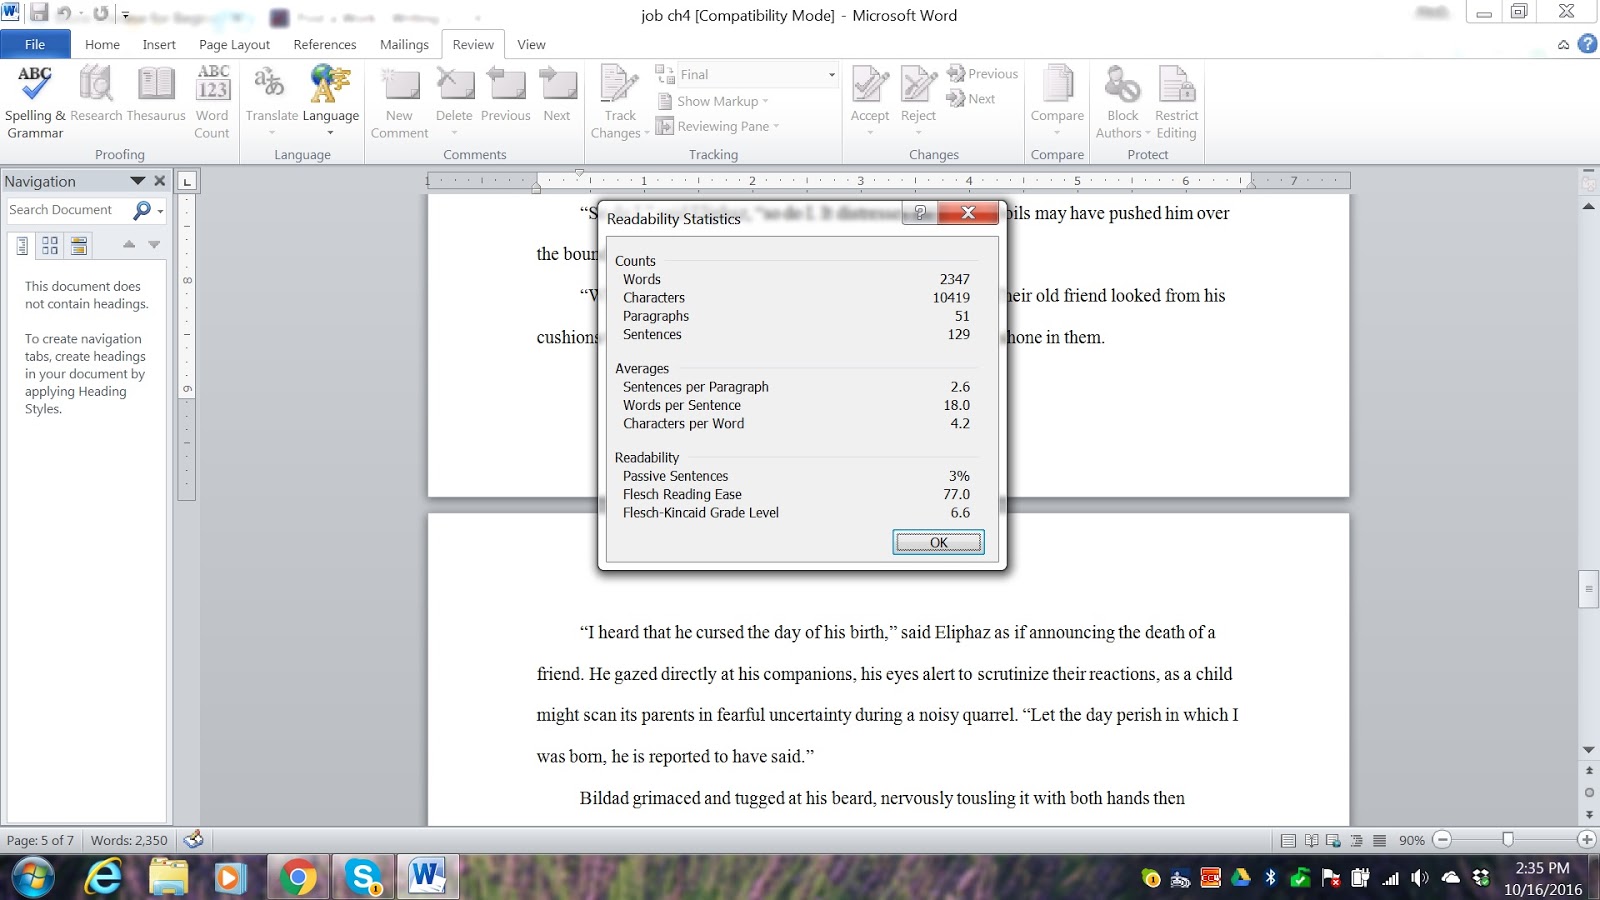Image resolution: width=1600 pixels, height=900 pixels.
Task: Click the Reject change icon
Action: click(x=918, y=84)
